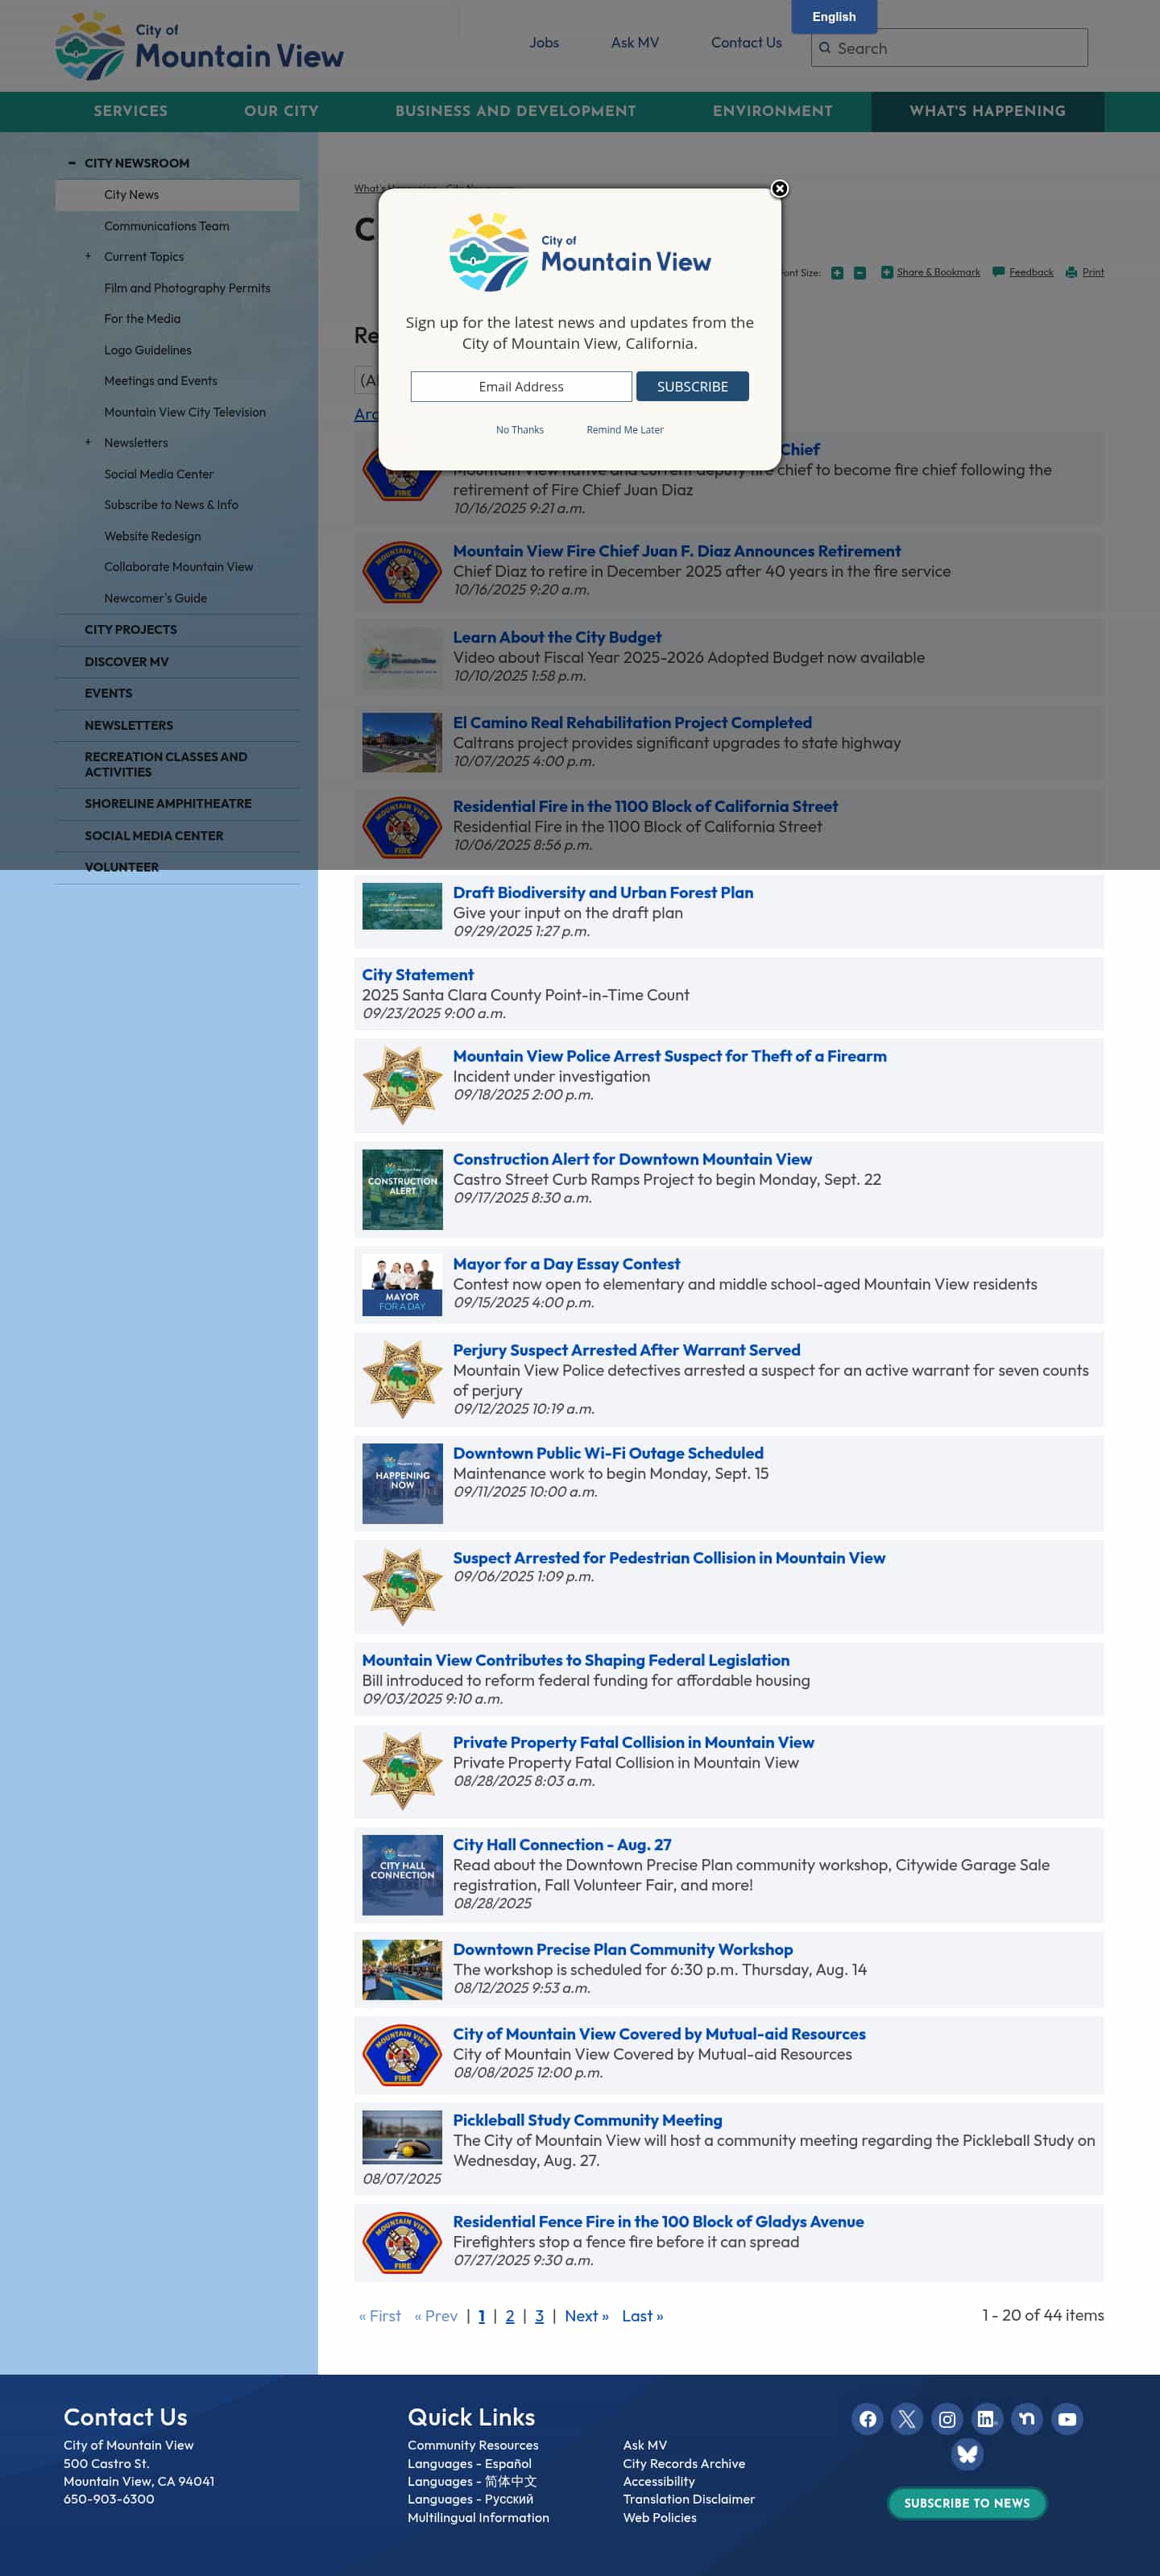Go to the Next page of results
This screenshot has width=1160, height=2576.
(586, 2316)
